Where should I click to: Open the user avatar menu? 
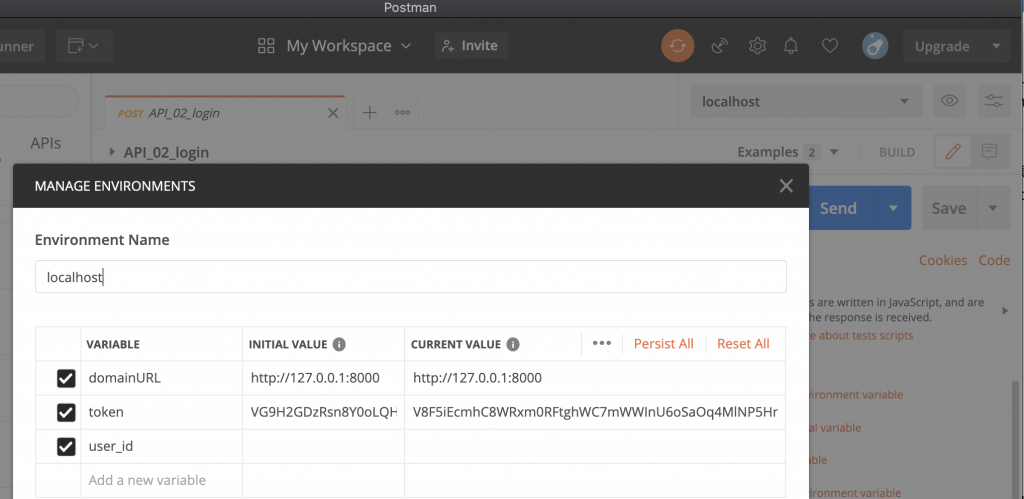[875, 46]
